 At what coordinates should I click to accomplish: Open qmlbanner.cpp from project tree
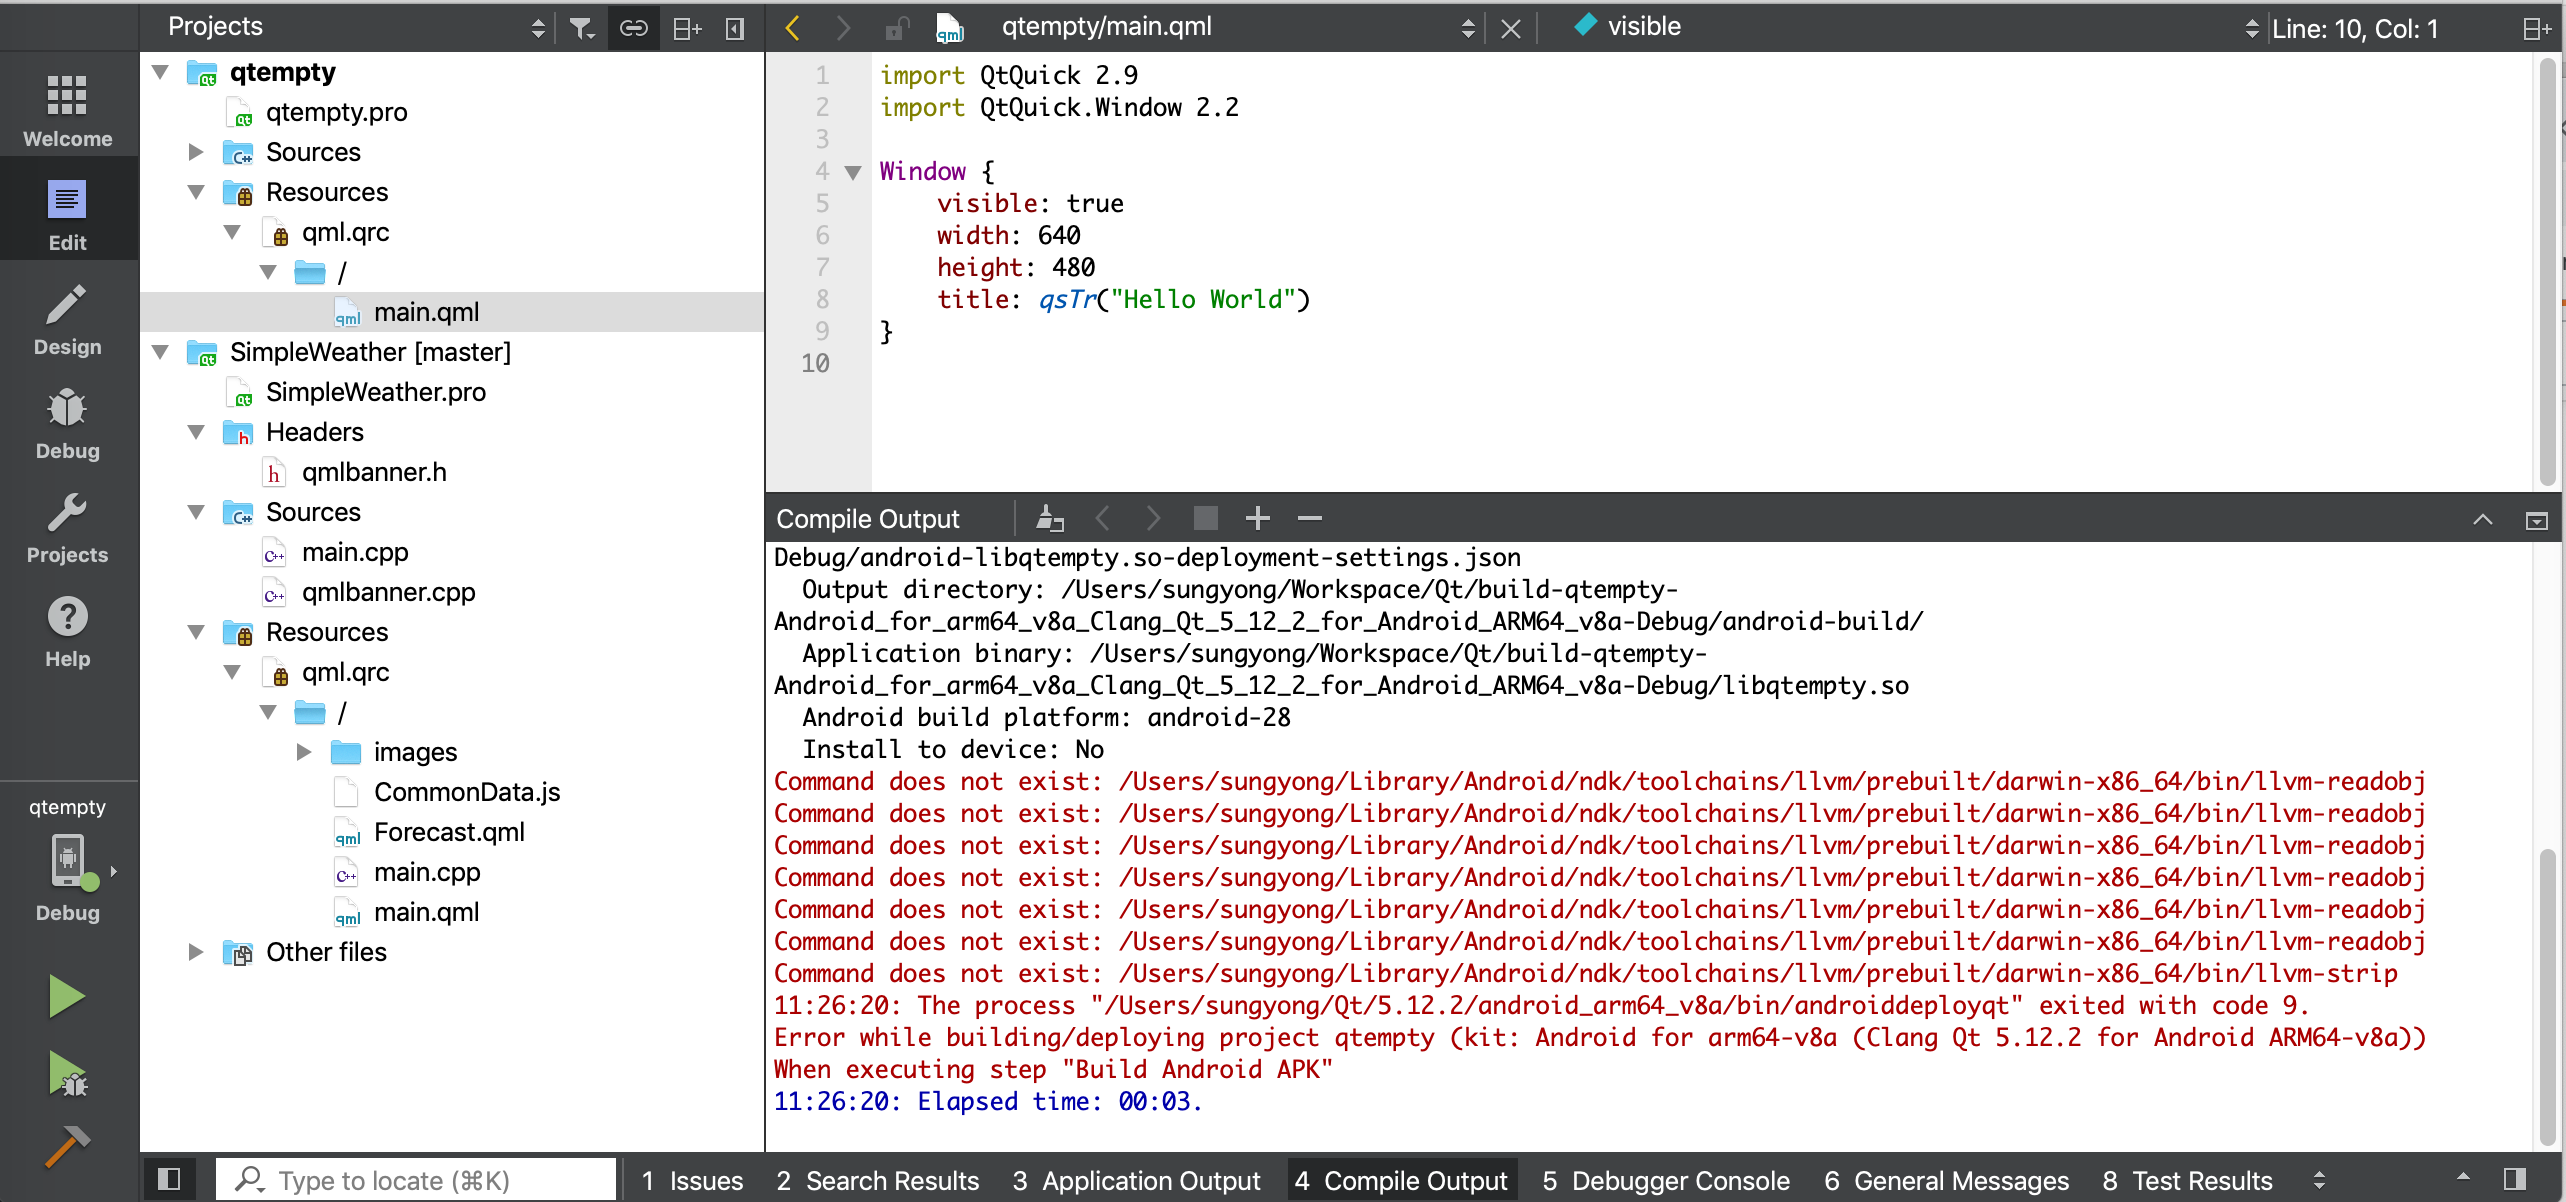click(388, 592)
